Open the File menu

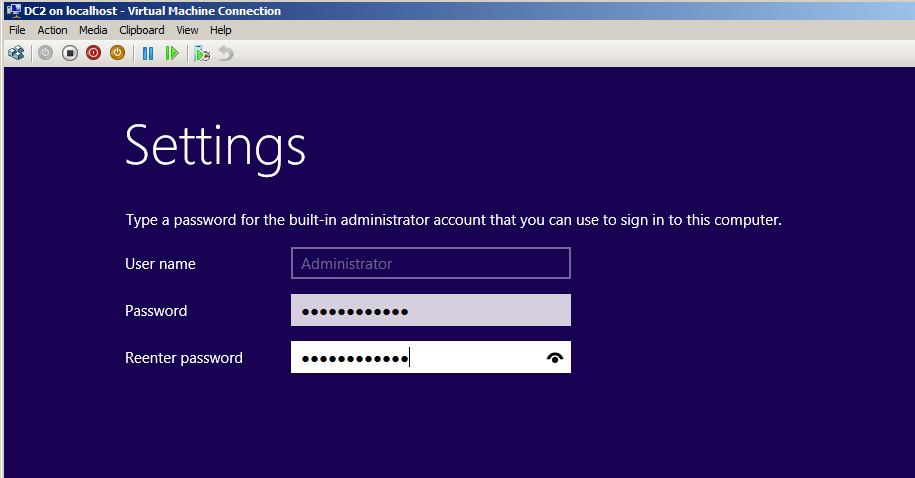coord(17,30)
